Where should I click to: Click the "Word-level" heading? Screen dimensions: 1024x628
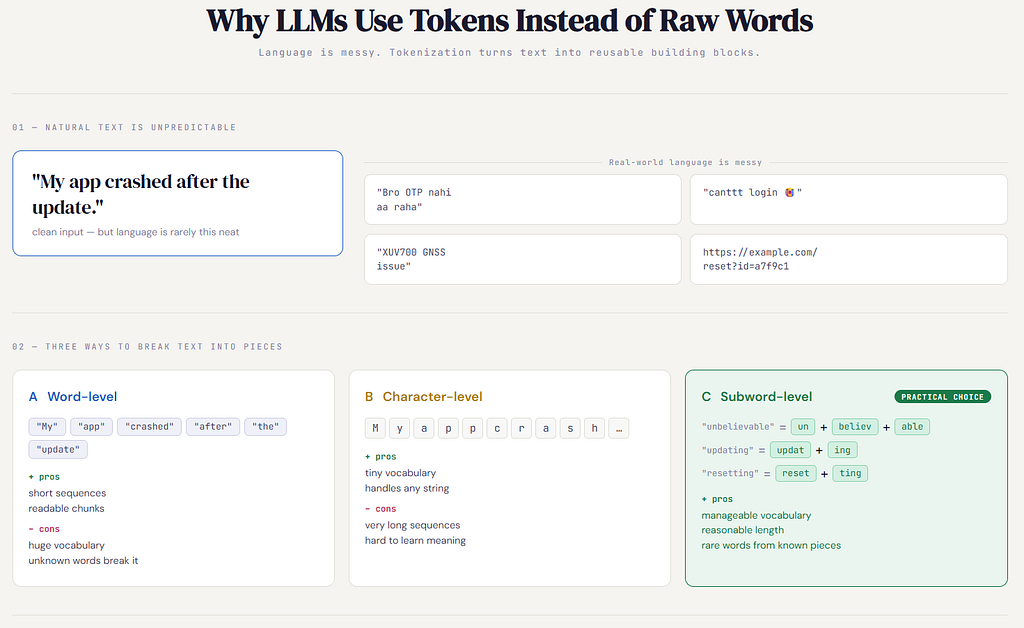[82, 396]
